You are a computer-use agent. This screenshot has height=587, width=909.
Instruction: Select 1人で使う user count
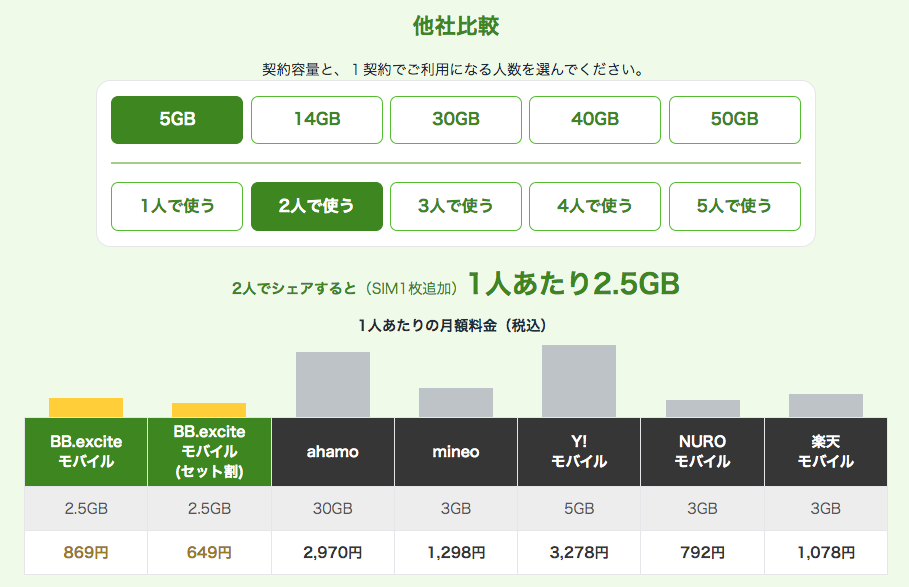pos(177,206)
